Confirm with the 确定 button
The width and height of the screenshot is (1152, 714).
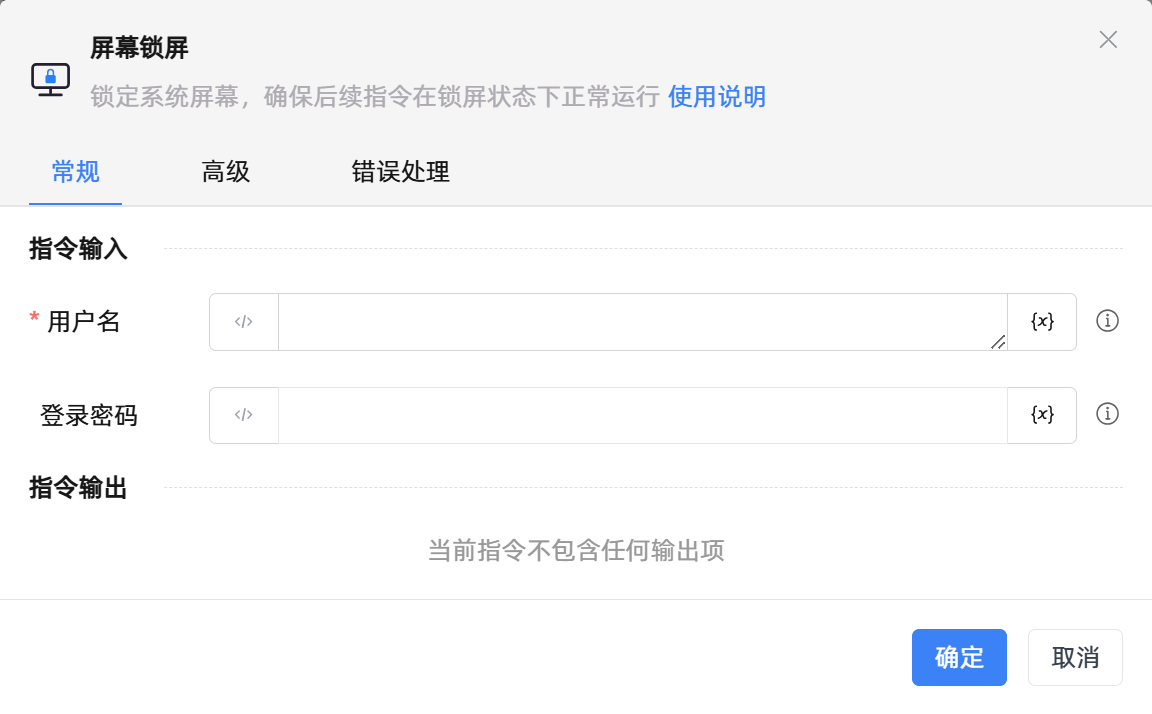click(959, 657)
